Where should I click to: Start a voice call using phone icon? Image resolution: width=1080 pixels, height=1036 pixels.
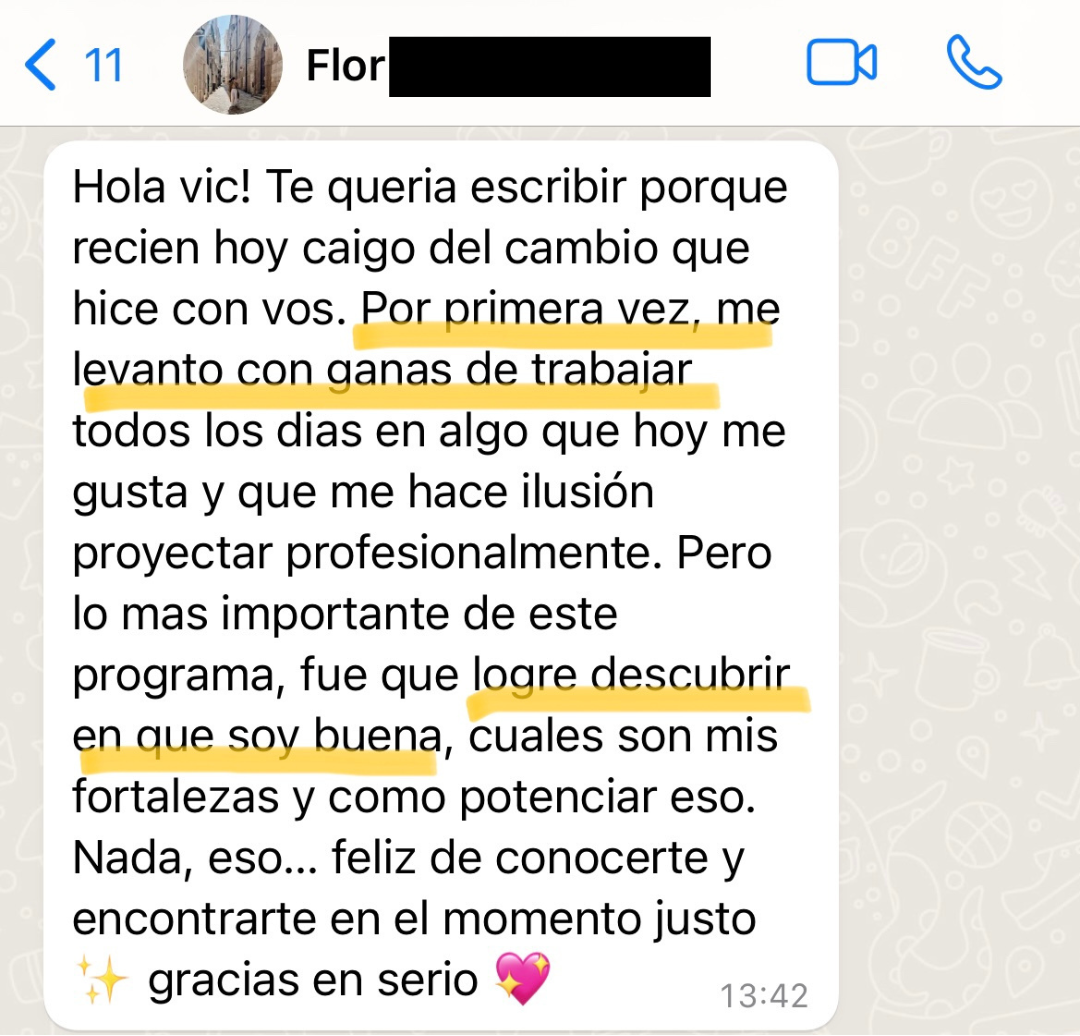point(974,63)
